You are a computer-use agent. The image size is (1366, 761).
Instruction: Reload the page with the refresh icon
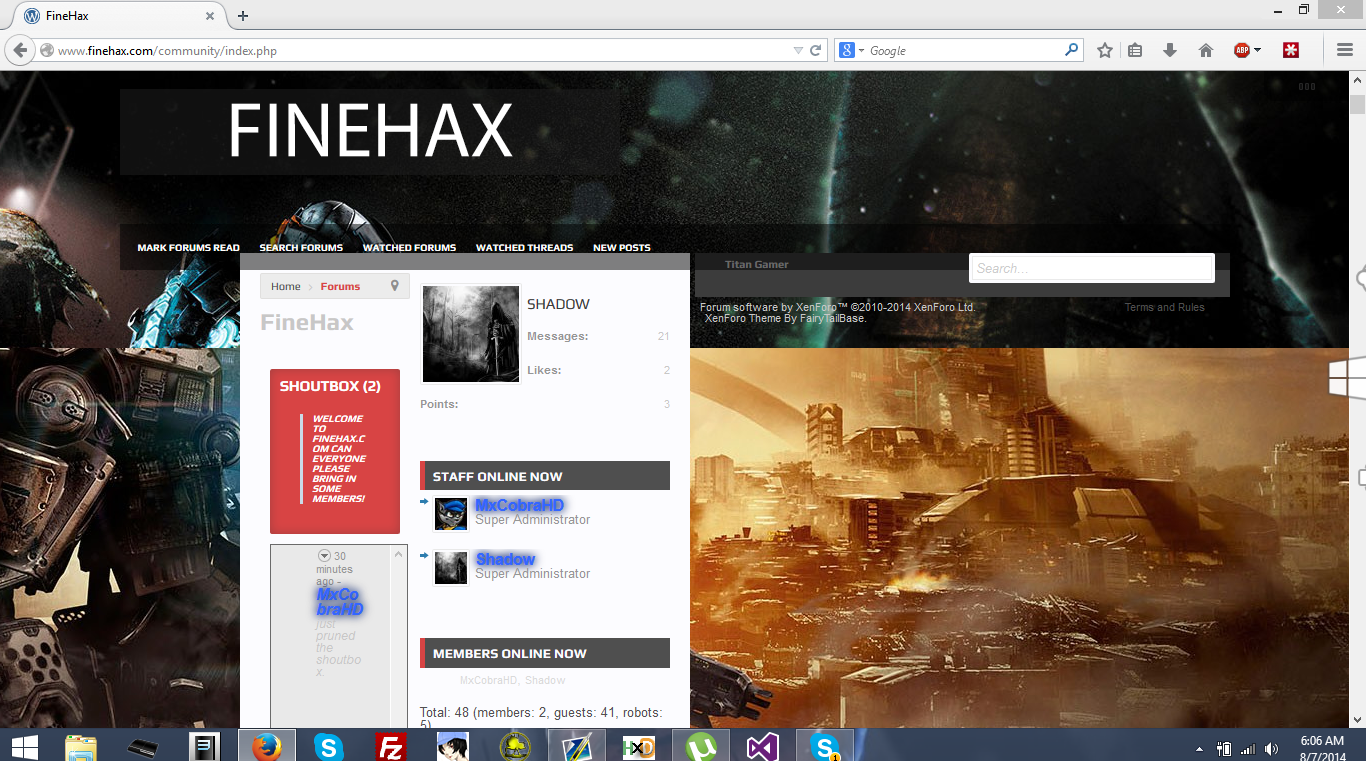coord(816,50)
